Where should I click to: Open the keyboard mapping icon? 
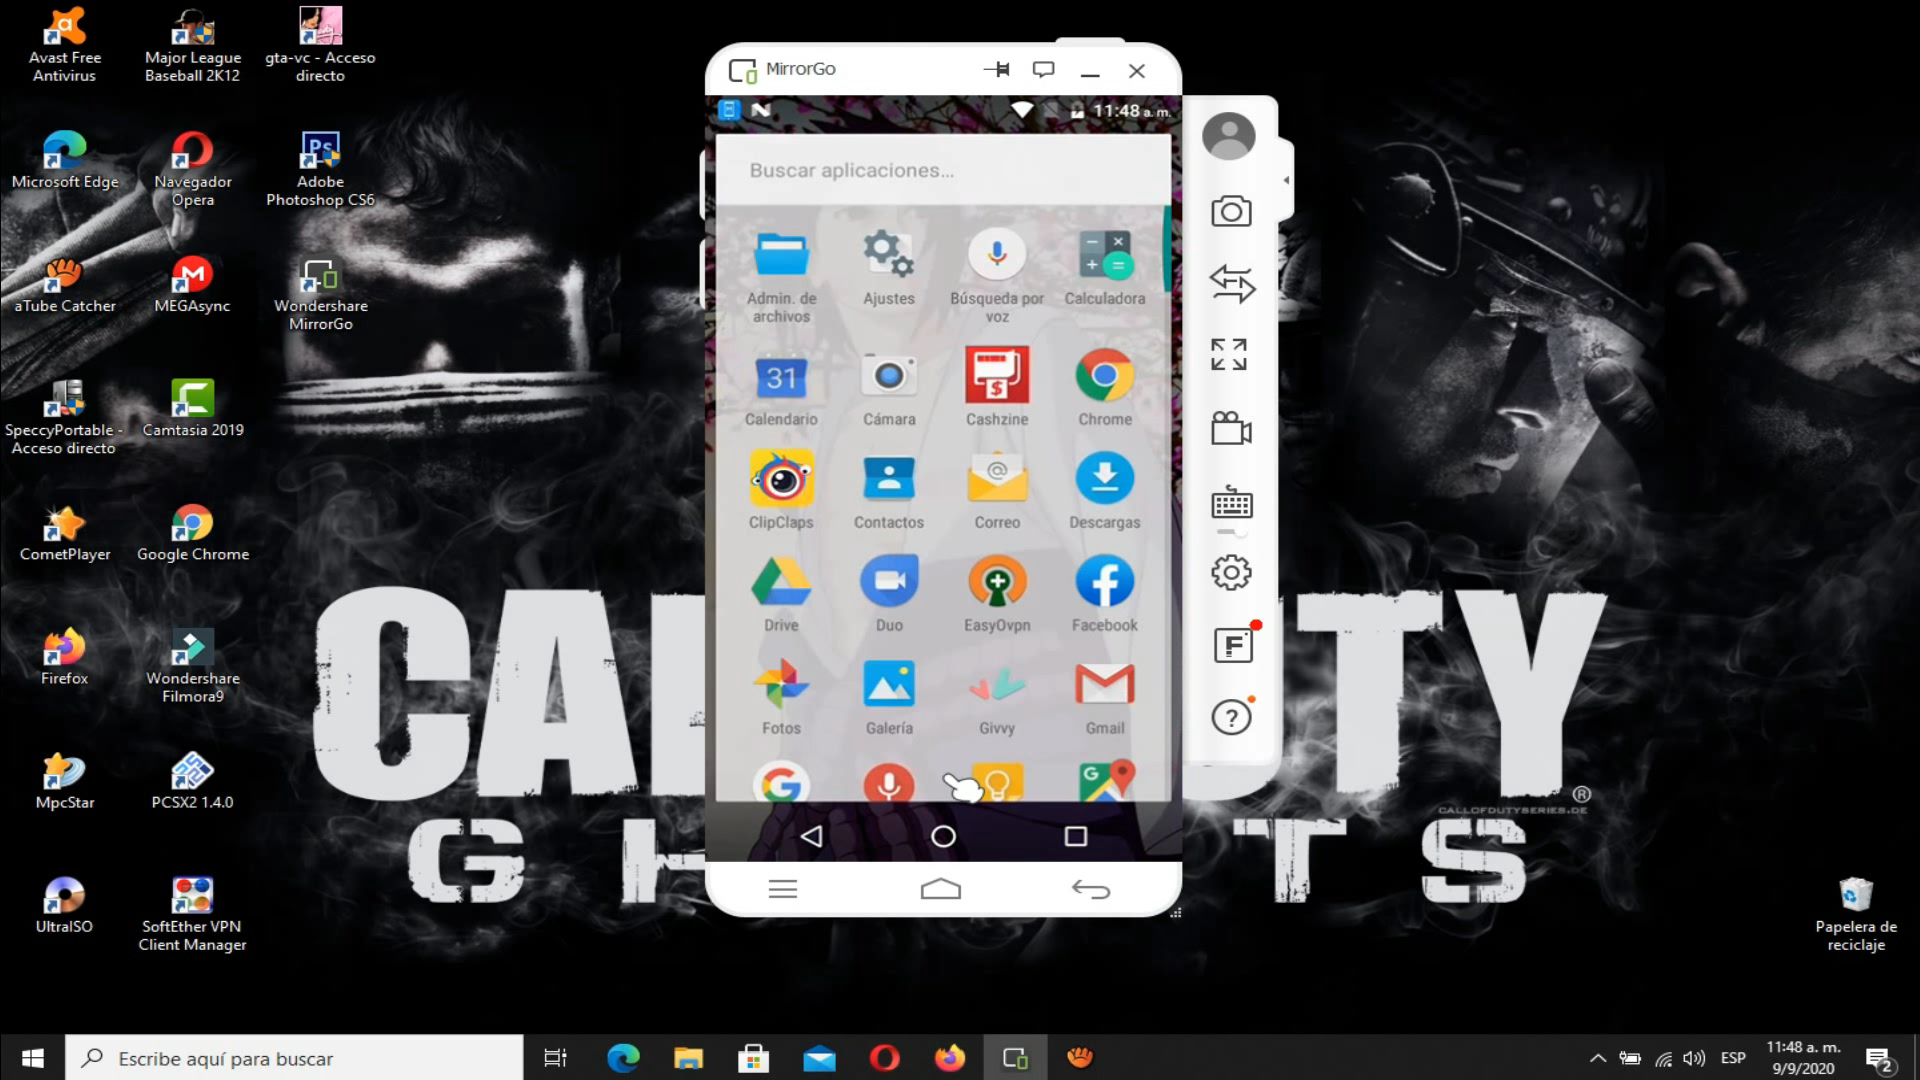[1231, 503]
